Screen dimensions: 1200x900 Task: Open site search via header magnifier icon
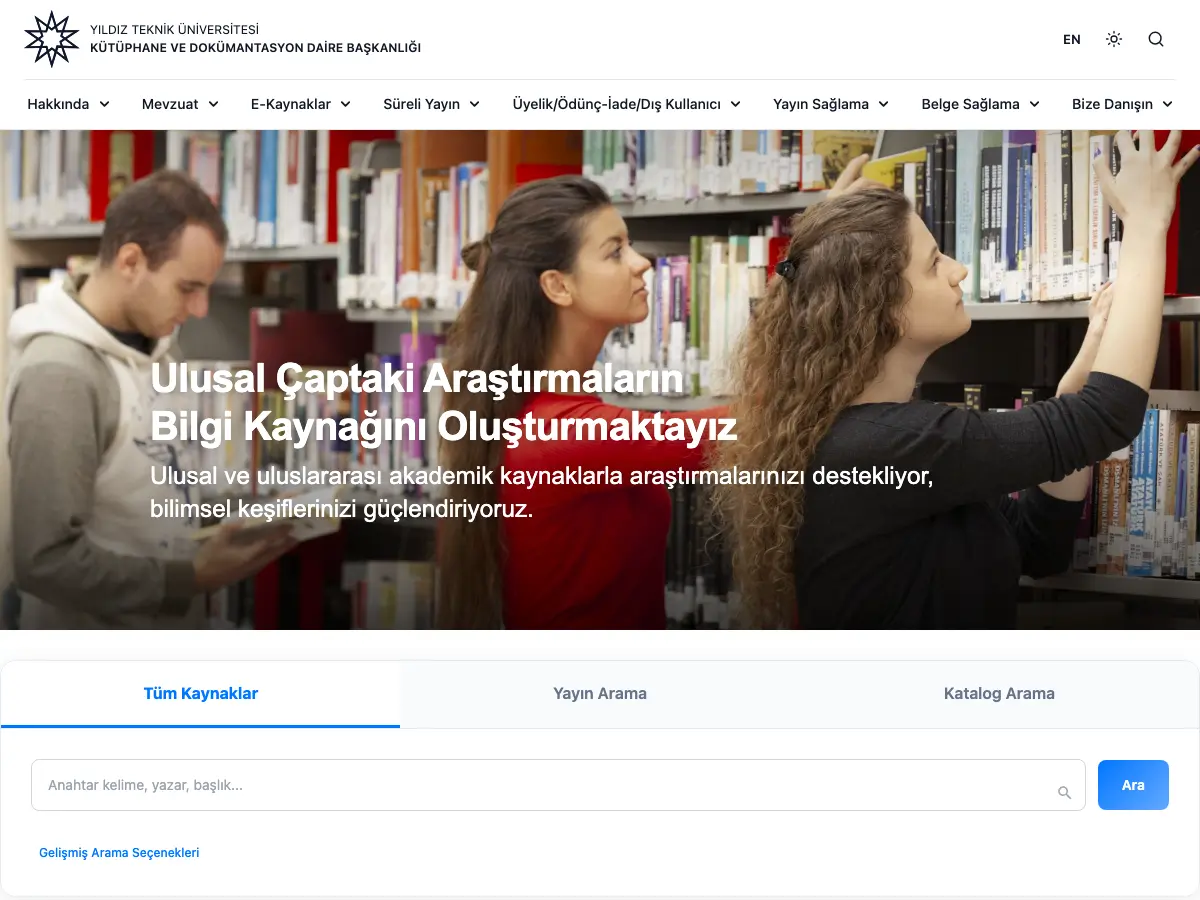tap(1156, 39)
